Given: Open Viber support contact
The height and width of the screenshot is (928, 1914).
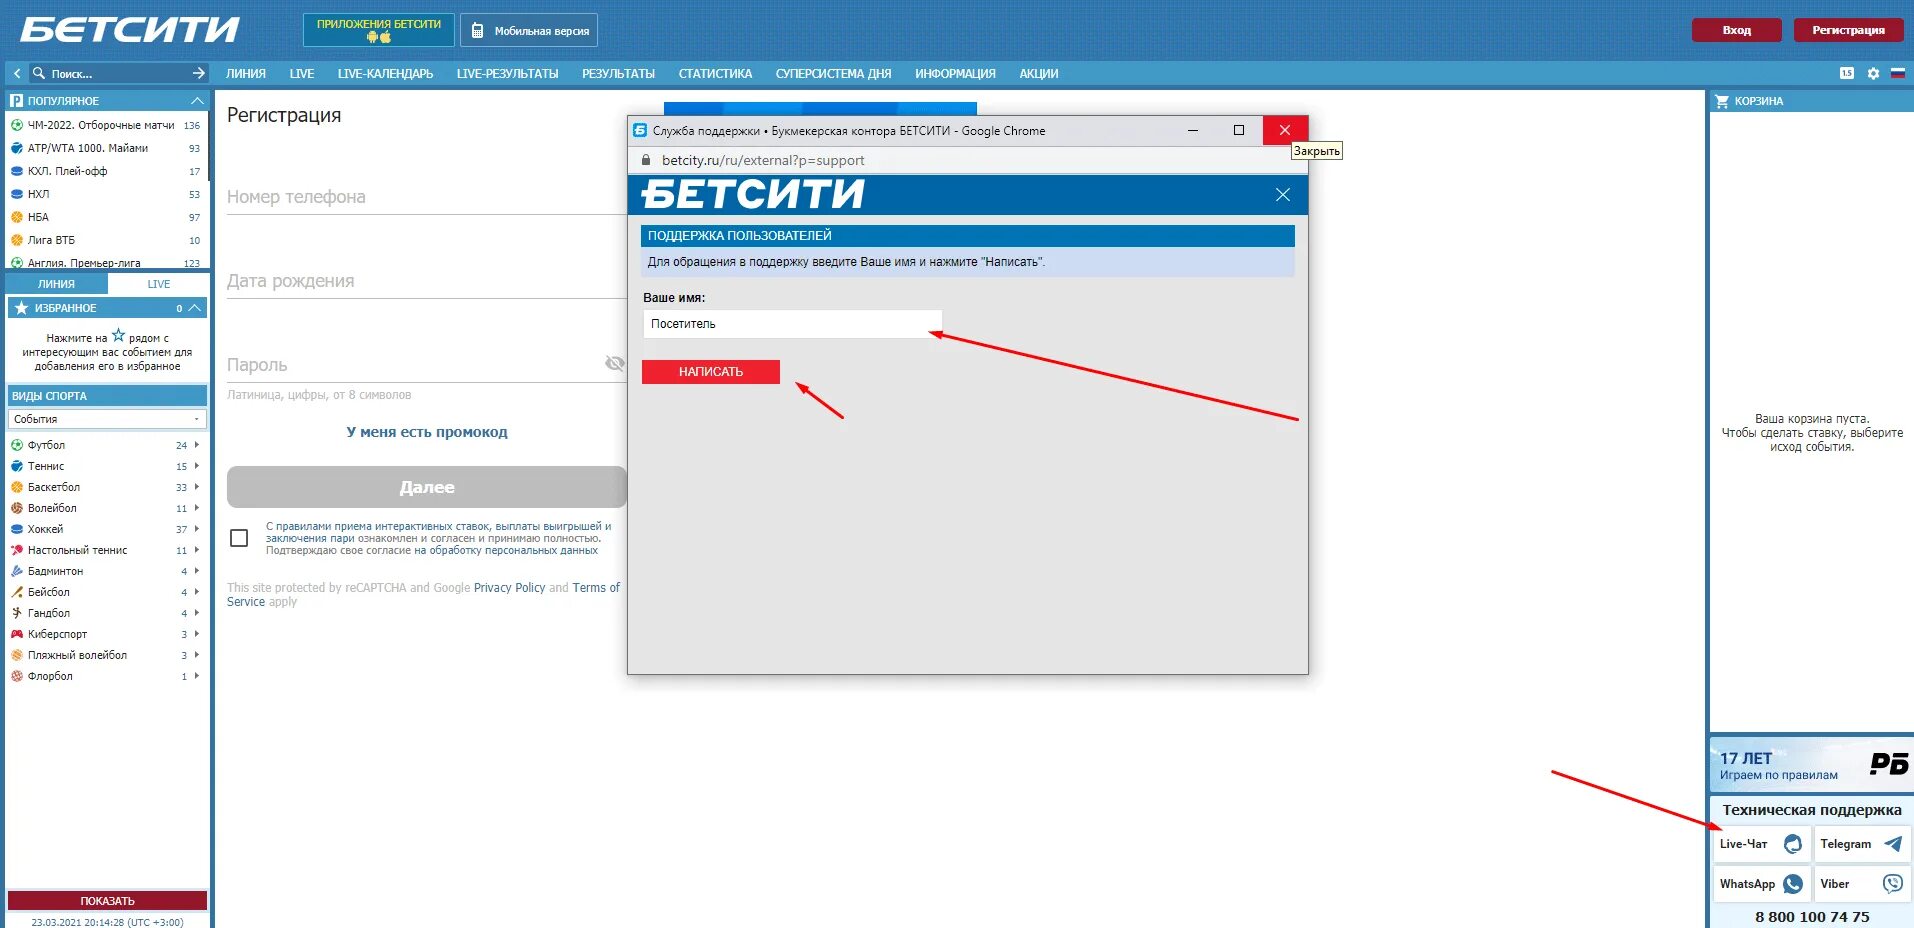Looking at the screenshot, I should click(x=1862, y=884).
